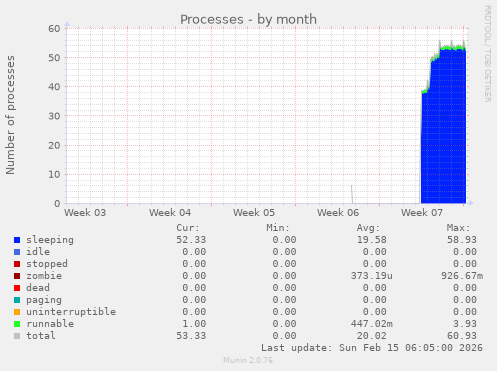Click total average value 20.02
Viewport: 497px width, 371px height.
pyautogui.click(x=371, y=336)
